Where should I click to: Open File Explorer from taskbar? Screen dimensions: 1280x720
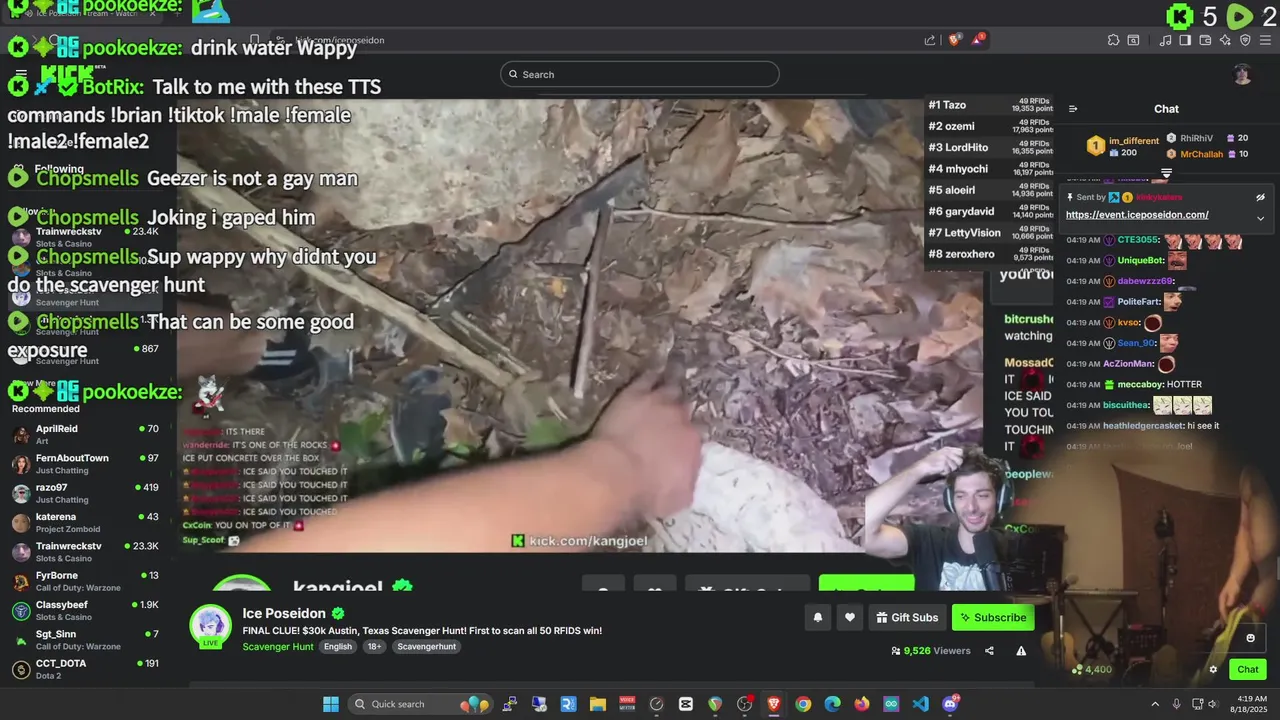[597, 704]
